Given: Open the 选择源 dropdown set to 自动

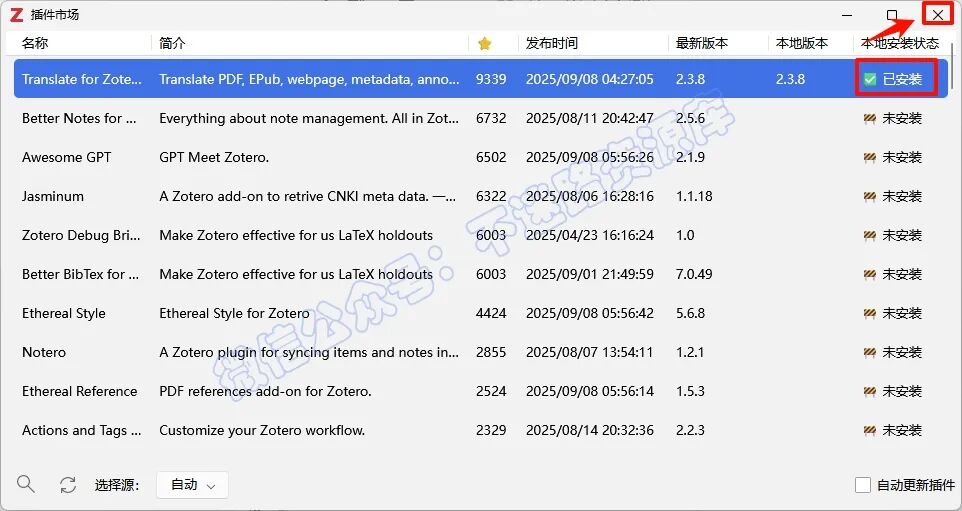Looking at the screenshot, I should 193,485.
